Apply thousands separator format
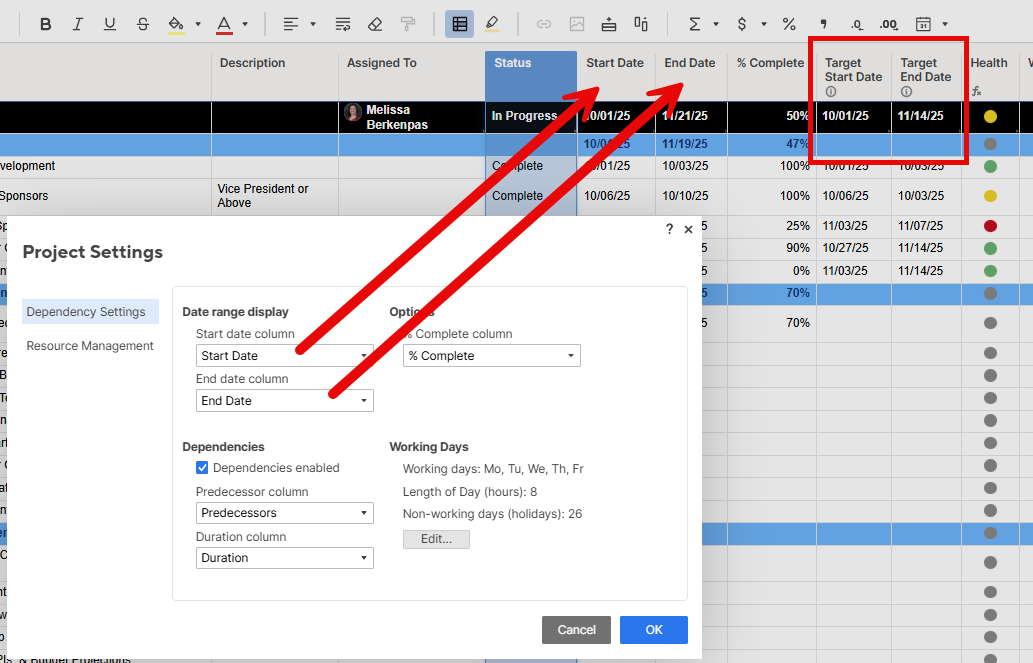1033x663 pixels. [x=823, y=24]
